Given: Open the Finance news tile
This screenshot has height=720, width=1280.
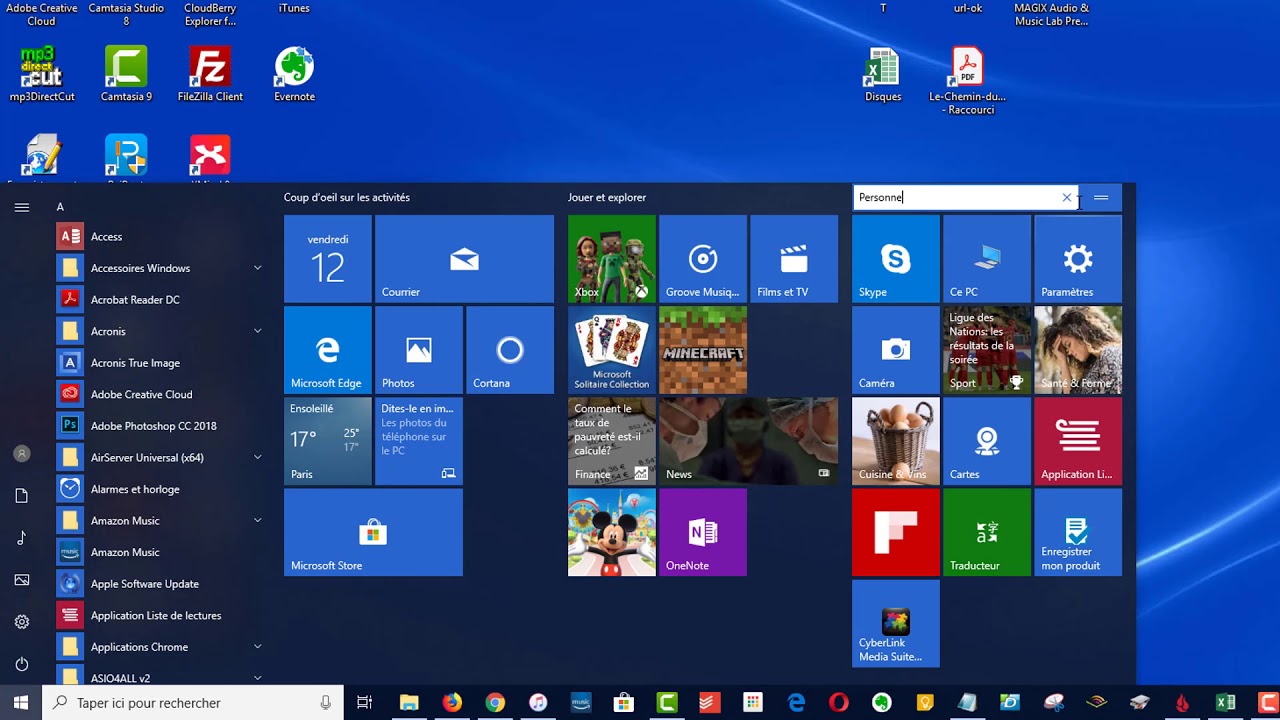Looking at the screenshot, I should pos(611,441).
